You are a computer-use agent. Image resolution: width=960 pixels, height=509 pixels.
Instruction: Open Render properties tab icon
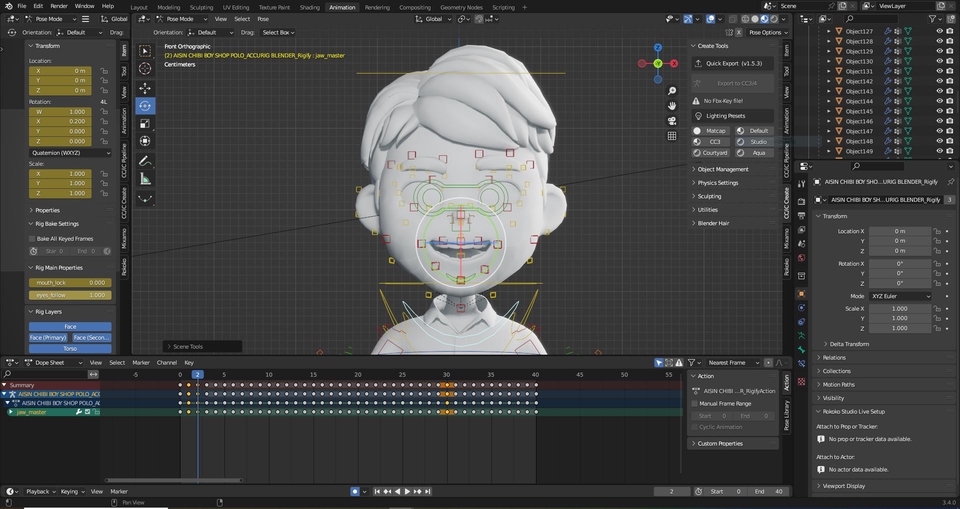(801, 201)
